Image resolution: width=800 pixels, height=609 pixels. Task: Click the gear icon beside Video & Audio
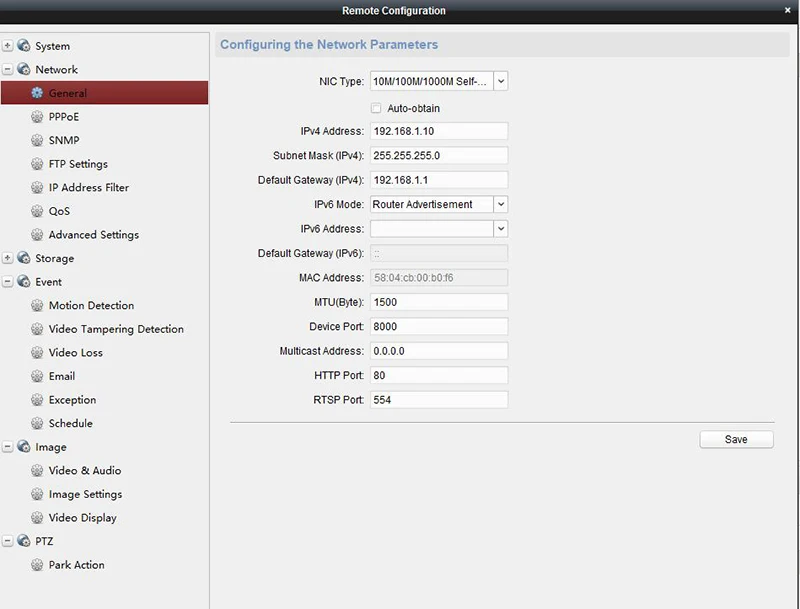tap(37, 471)
